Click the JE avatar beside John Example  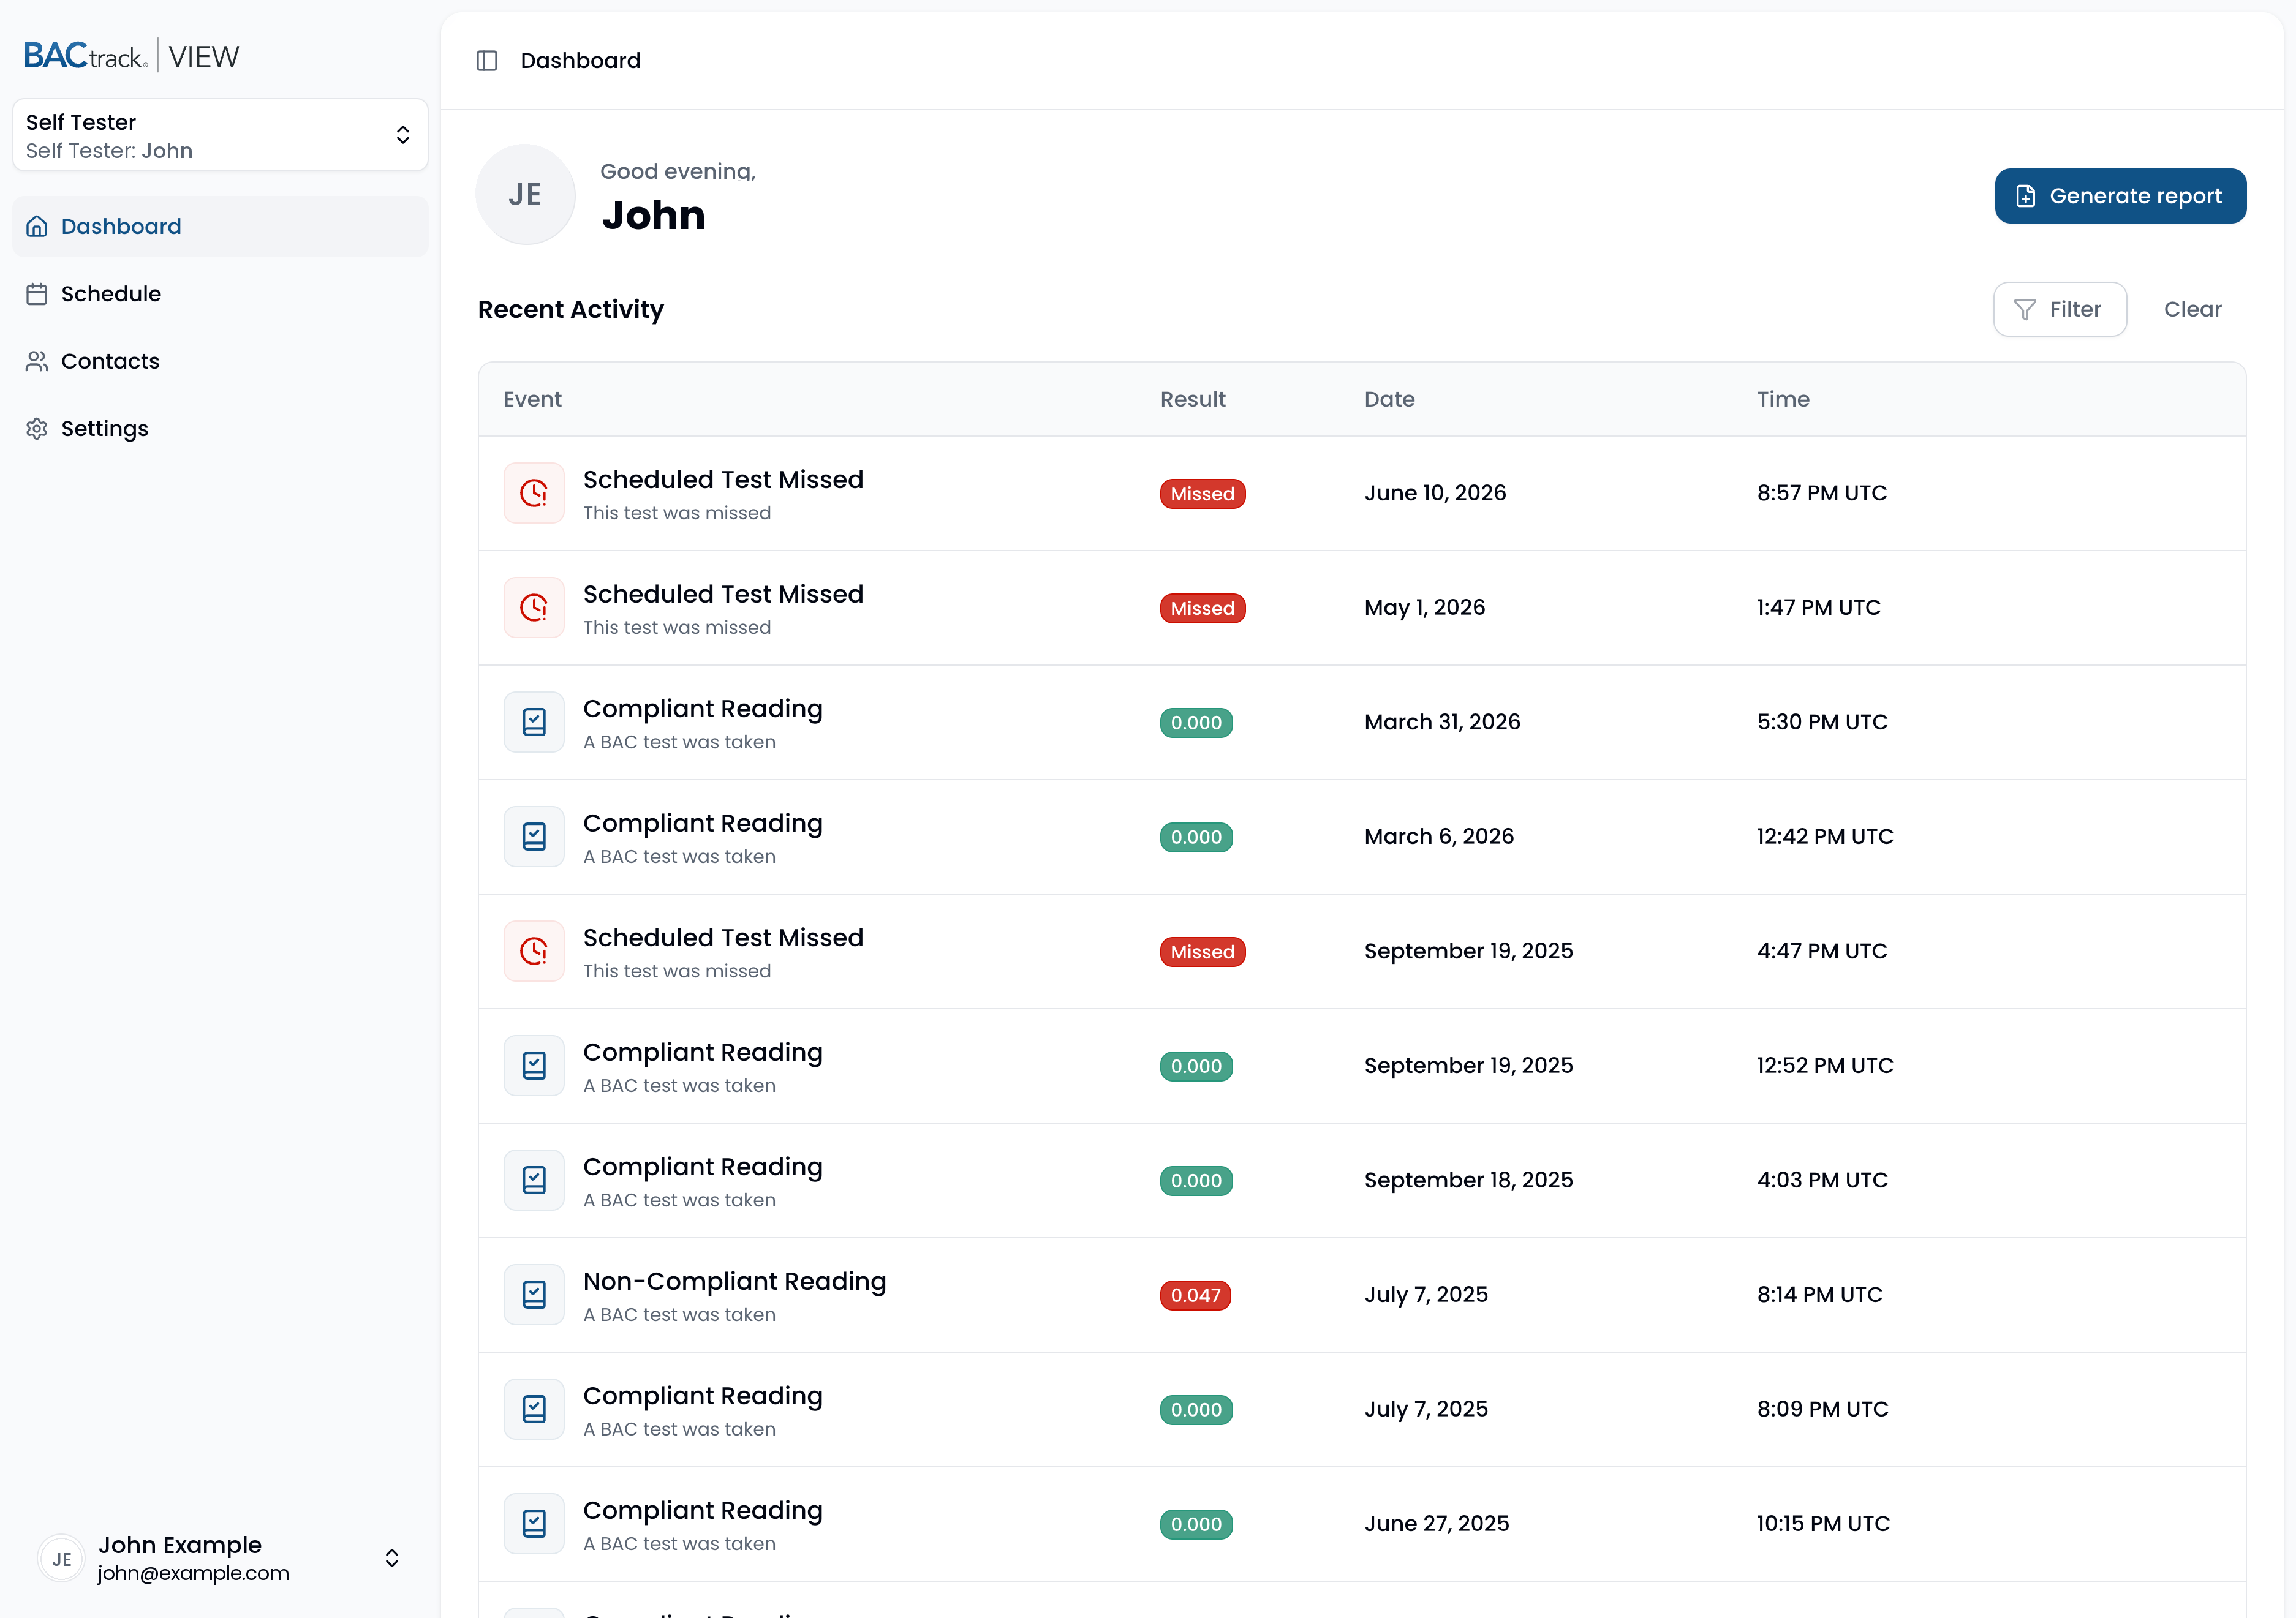(62, 1559)
